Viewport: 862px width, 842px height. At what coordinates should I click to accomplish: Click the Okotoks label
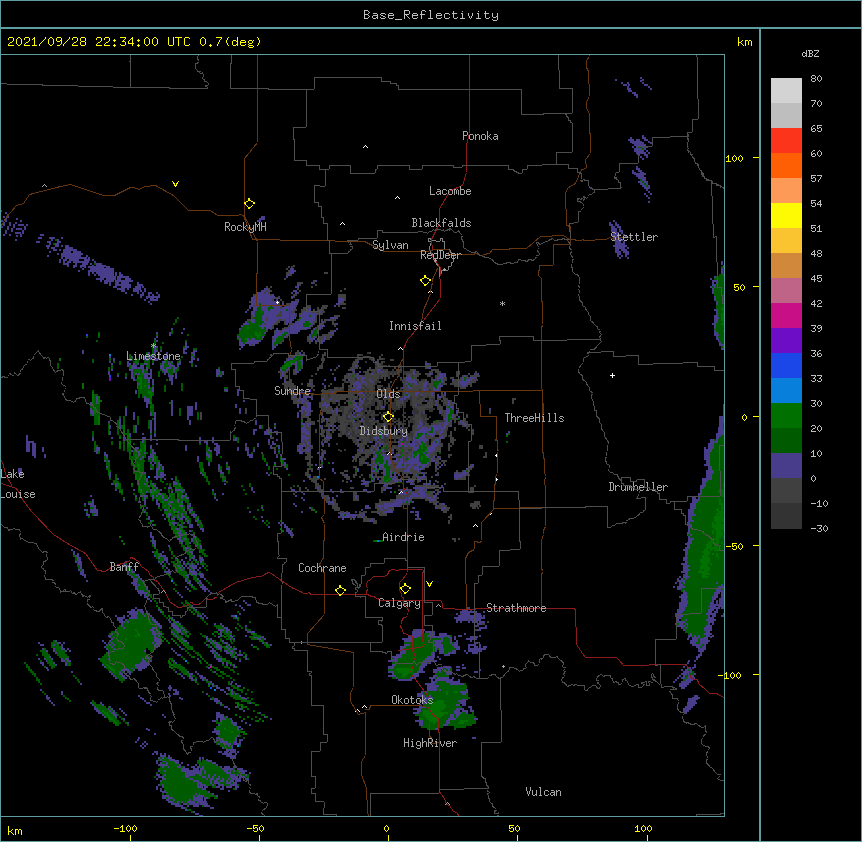point(412,700)
